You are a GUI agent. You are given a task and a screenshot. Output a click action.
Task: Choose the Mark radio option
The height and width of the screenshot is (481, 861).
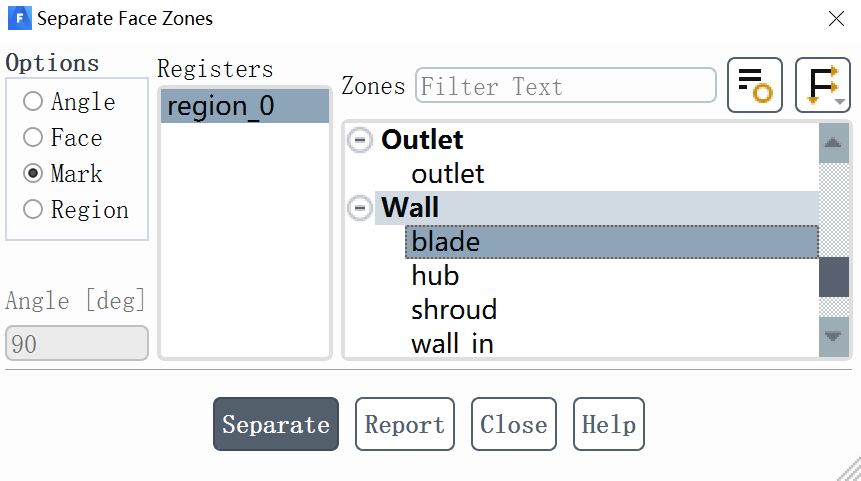[34, 174]
